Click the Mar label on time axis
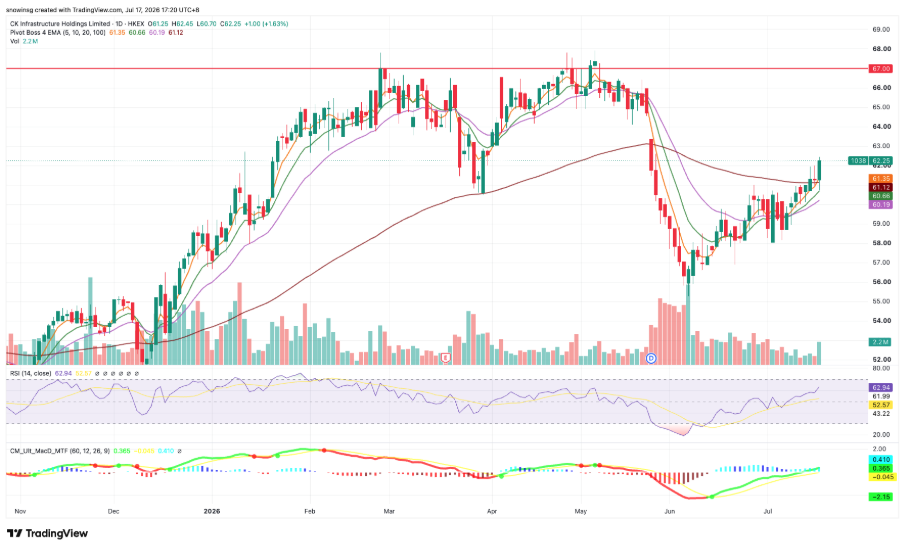This screenshot has height=553, width=905. click(389, 511)
